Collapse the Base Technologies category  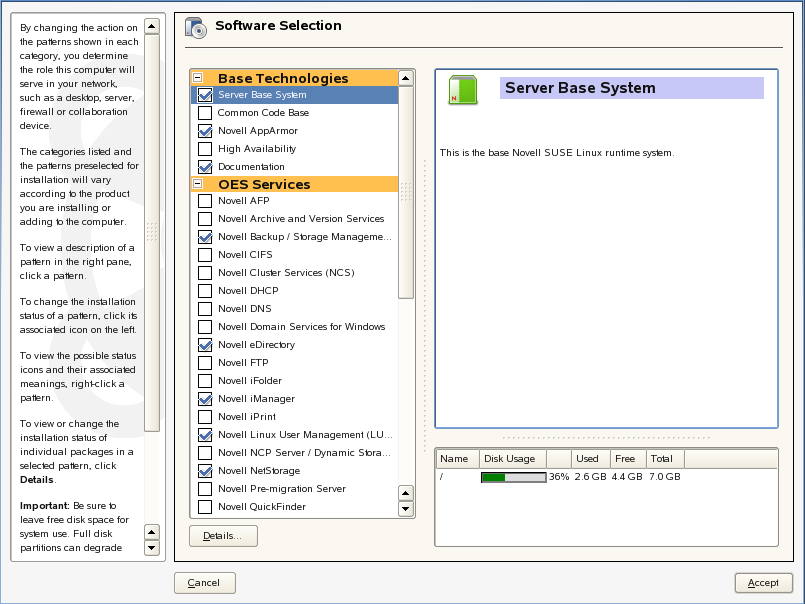coord(198,78)
